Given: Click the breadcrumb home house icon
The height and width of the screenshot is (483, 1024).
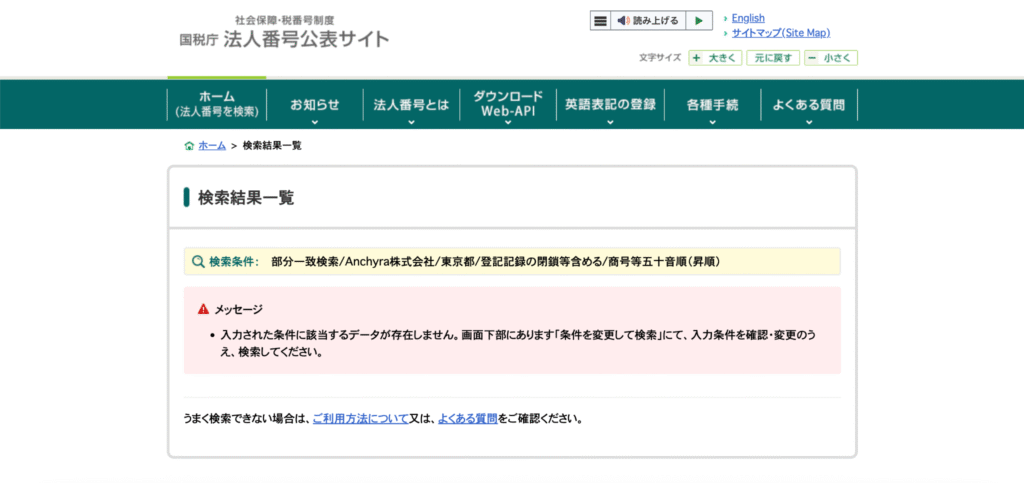Looking at the screenshot, I should coord(189,146).
